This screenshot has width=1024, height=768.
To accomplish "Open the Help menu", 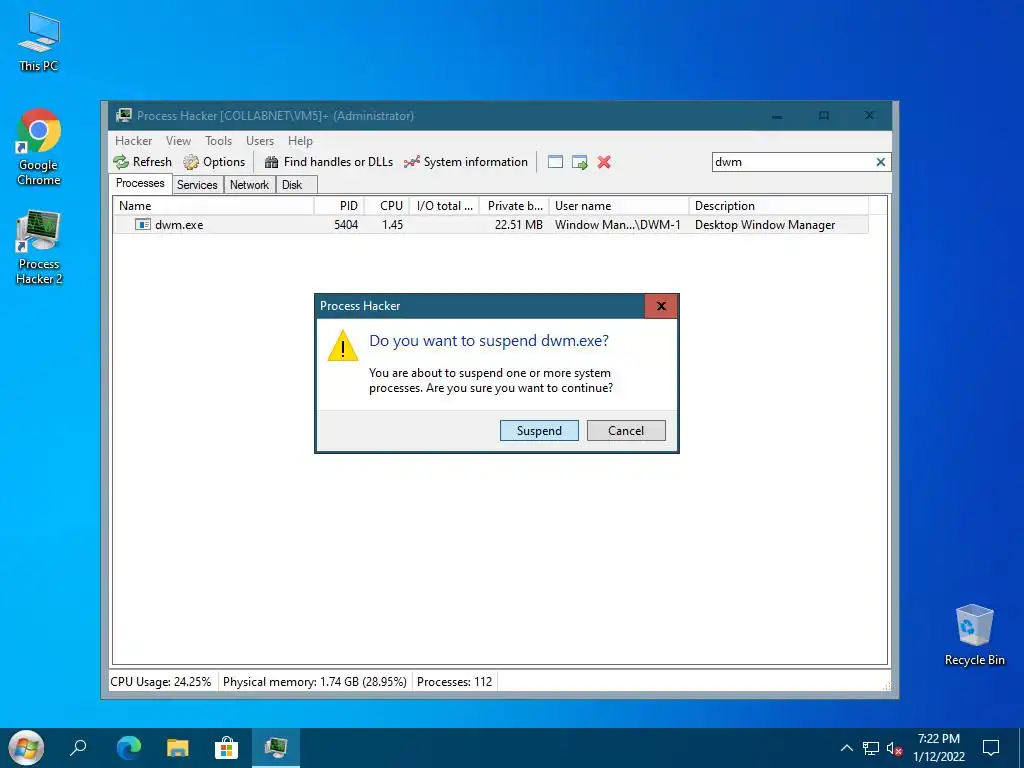I will click(x=300, y=141).
